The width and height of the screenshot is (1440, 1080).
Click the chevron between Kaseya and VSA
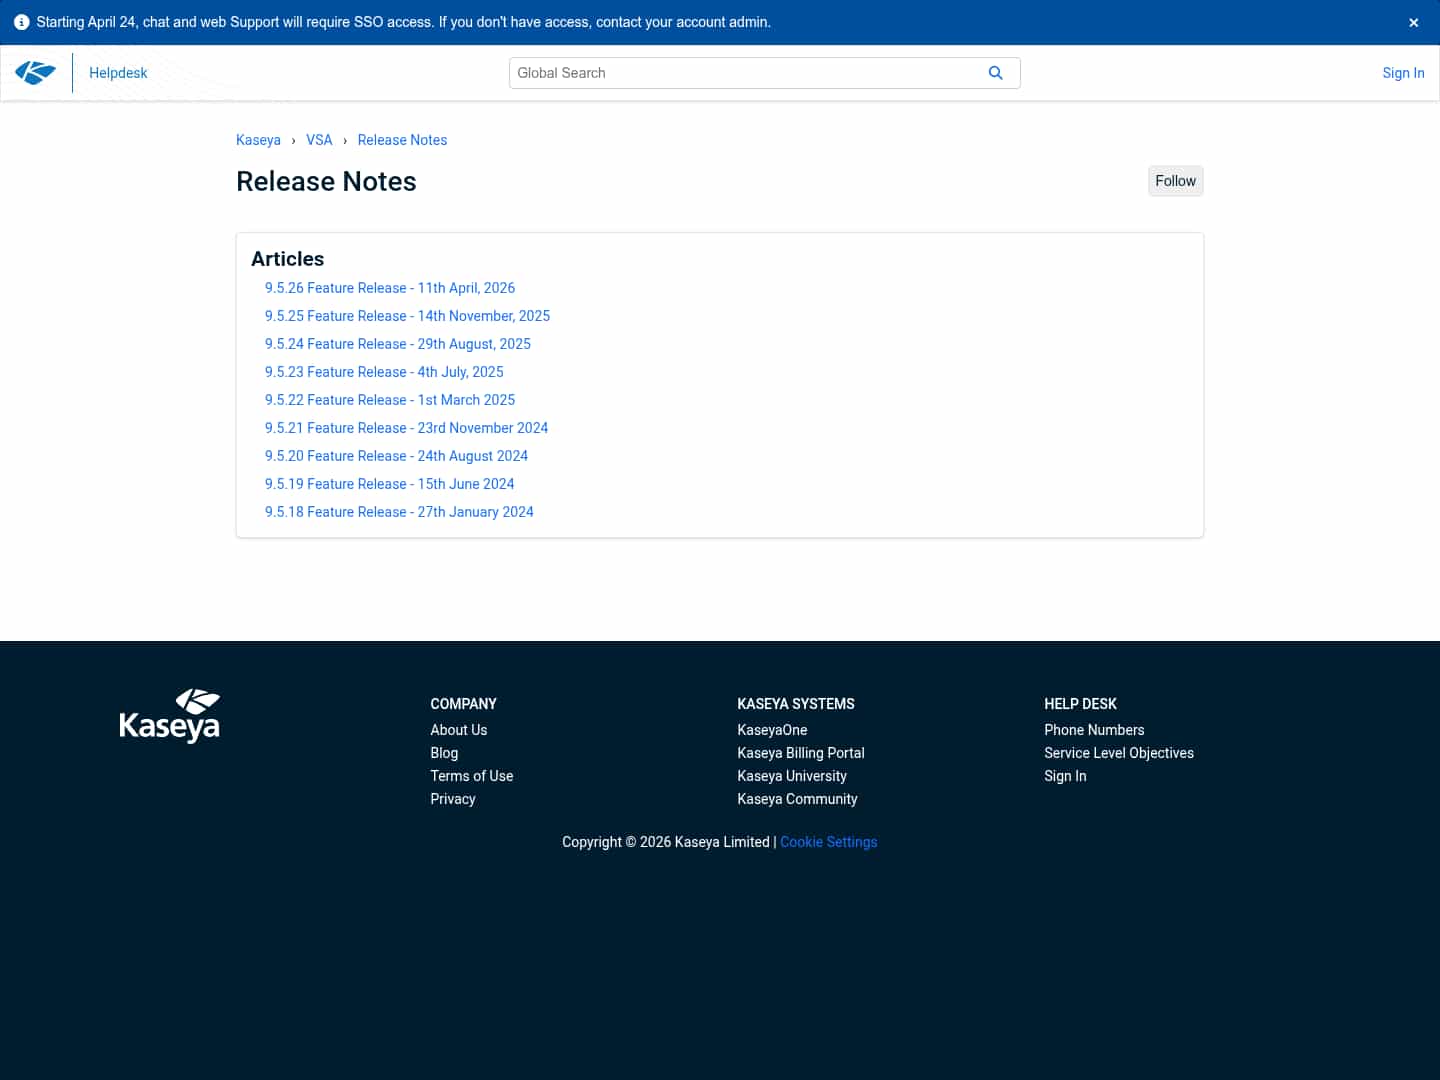click(x=292, y=140)
